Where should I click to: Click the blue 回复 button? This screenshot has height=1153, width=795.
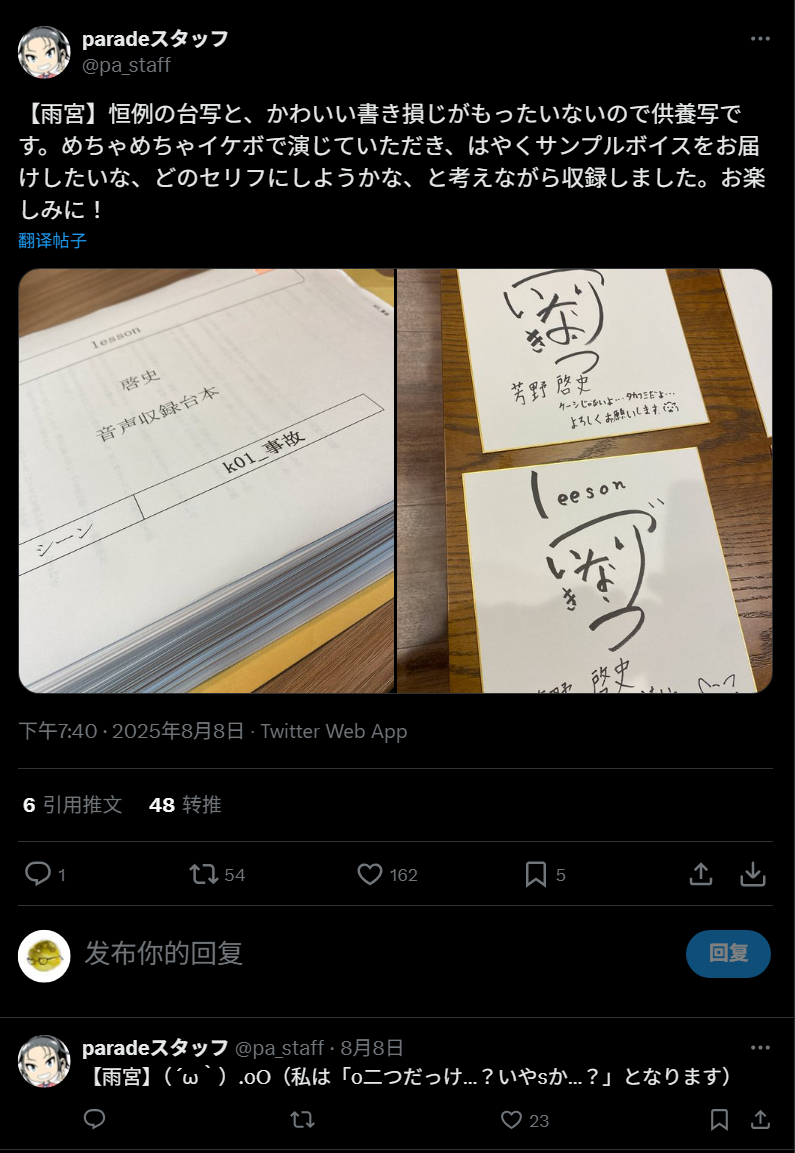(x=728, y=954)
